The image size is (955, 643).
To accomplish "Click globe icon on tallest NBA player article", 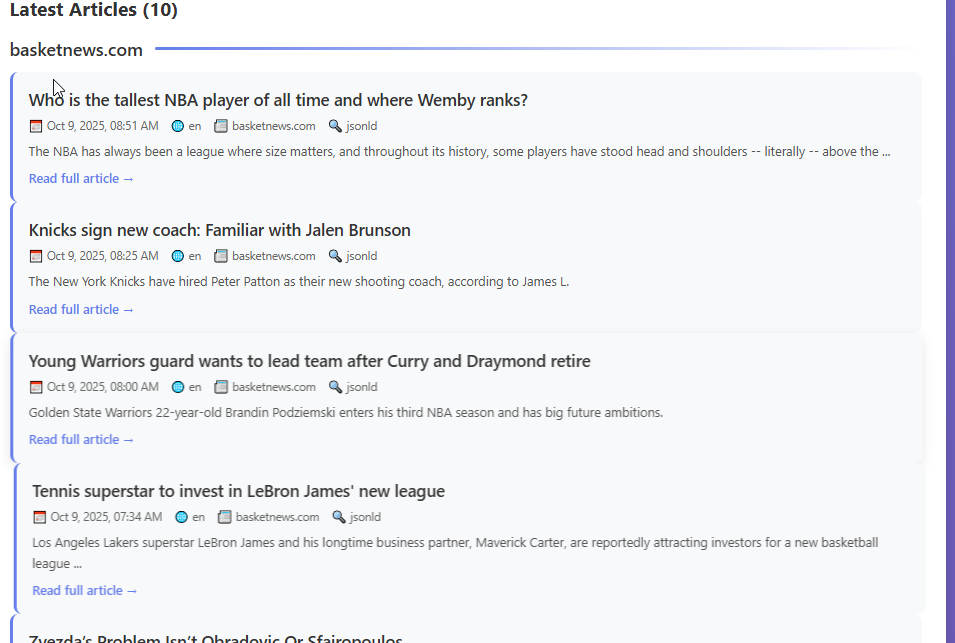I will tap(178, 126).
